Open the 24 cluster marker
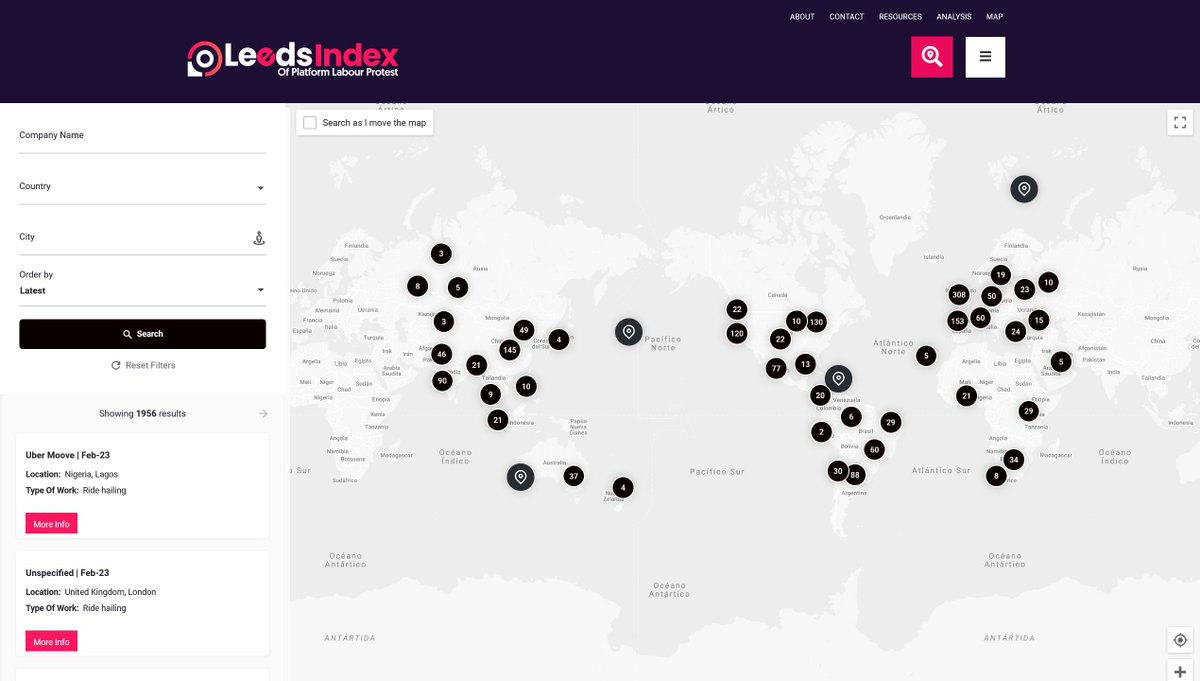The image size is (1200, 681). pyautogui.click(x=1015, y=331)
